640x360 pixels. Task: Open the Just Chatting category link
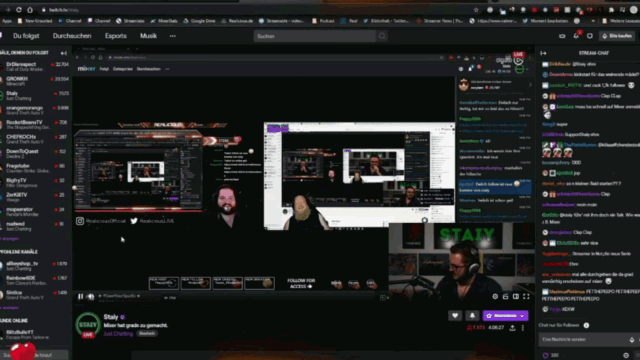118,333
